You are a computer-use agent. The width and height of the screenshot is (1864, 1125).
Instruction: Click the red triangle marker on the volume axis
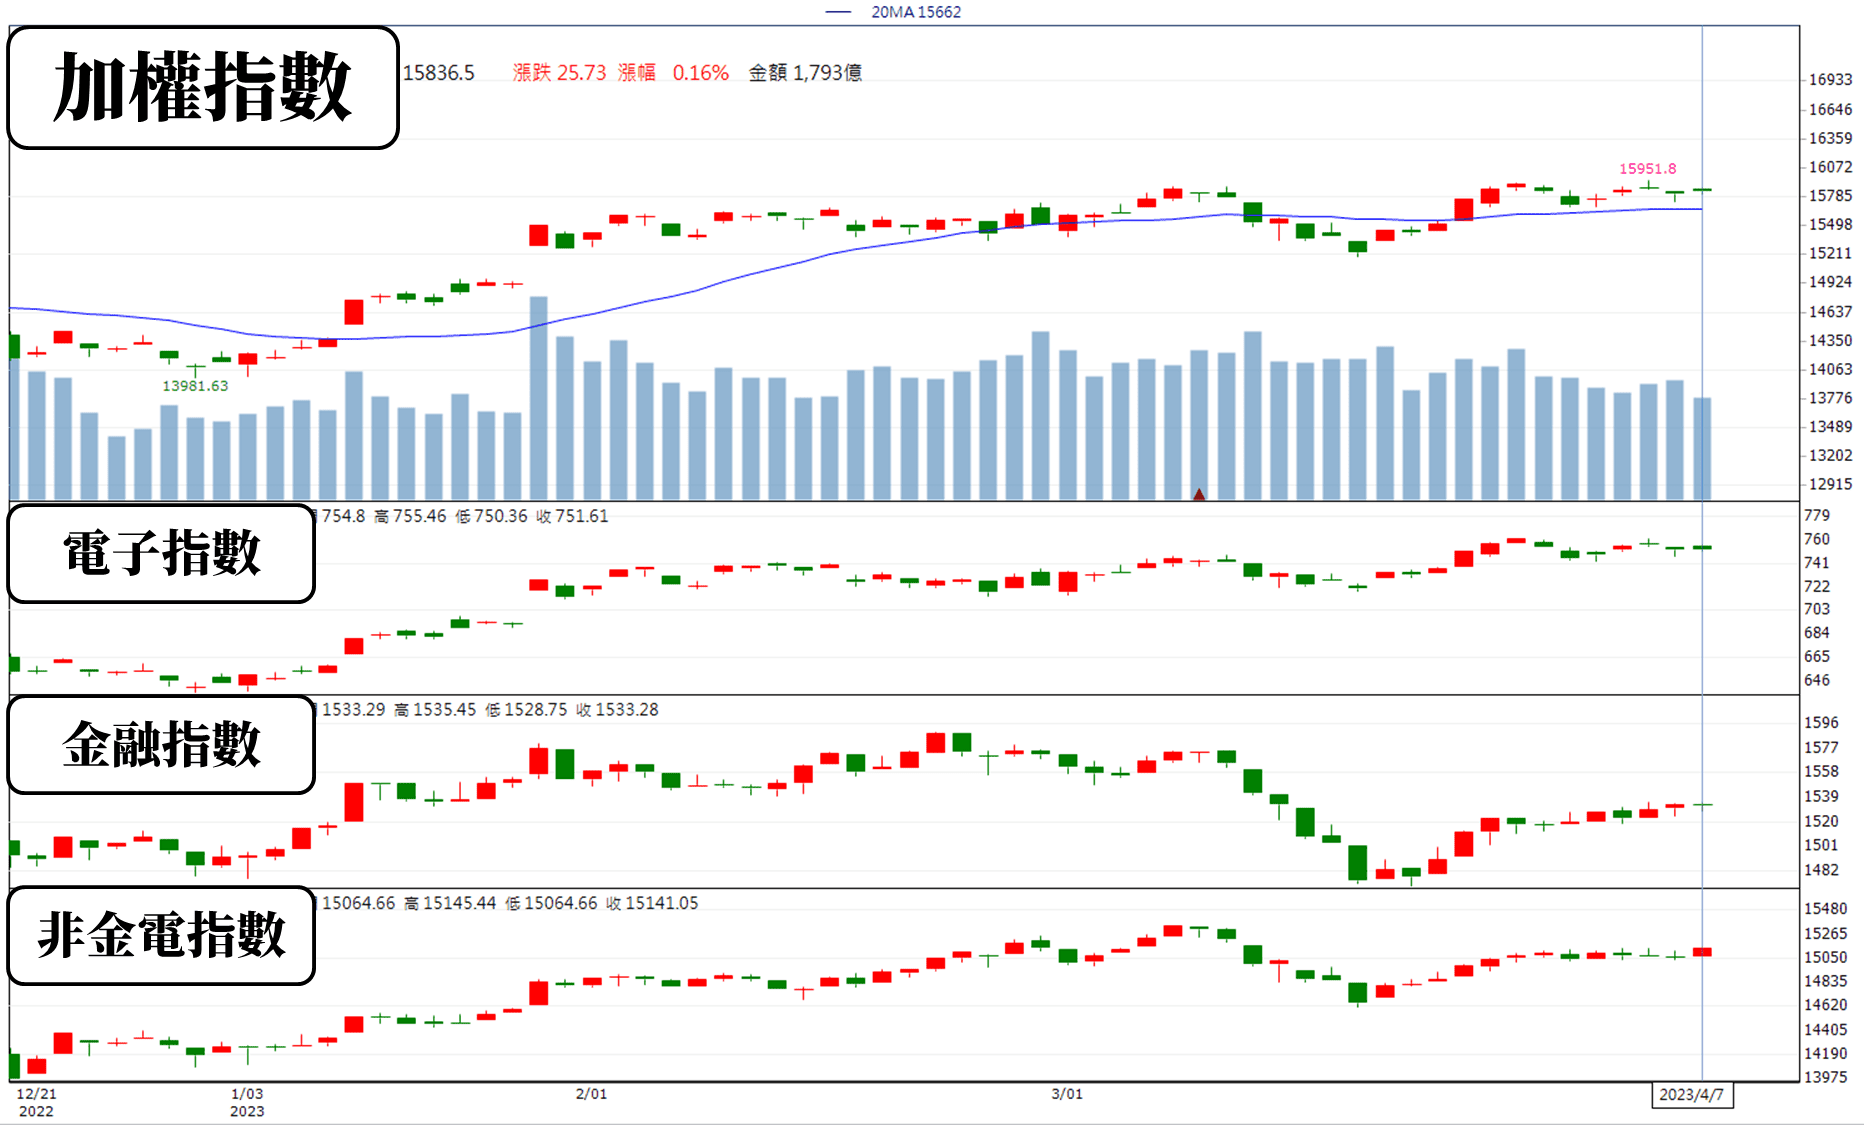point(1198,494)
